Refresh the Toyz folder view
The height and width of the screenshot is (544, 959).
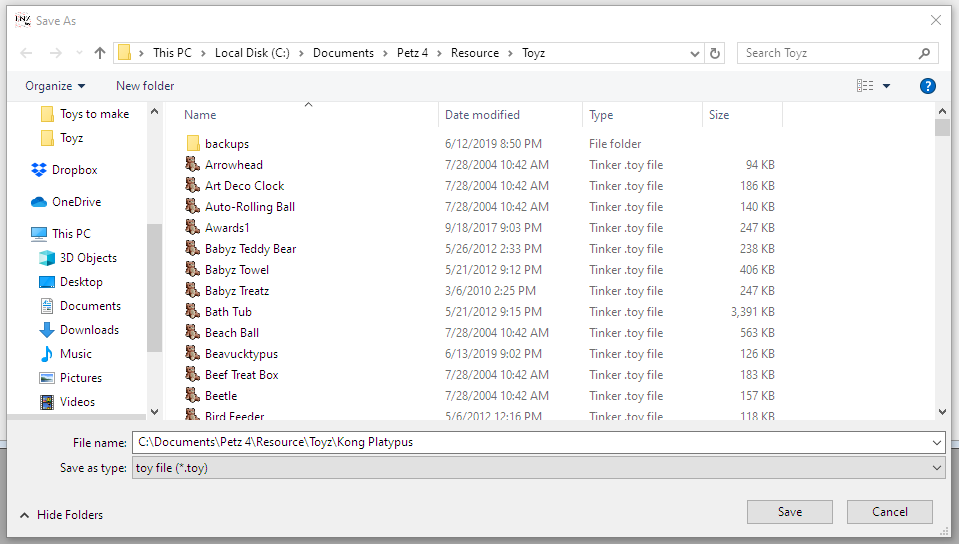714,53
